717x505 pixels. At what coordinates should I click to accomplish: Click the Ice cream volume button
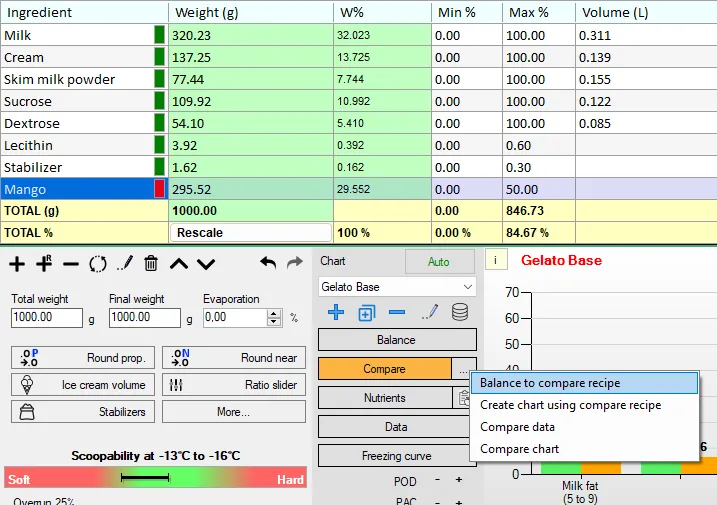pyautogui.click(x=83, y=385)
